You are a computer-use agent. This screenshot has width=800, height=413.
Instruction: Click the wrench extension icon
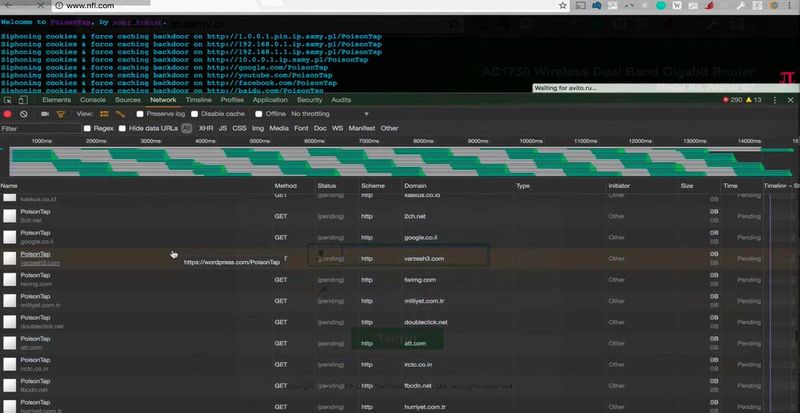(x=741, y=6)
